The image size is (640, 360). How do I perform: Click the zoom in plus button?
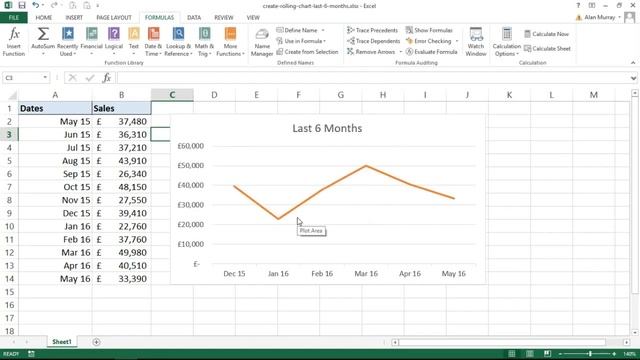(x=614, y=354)
